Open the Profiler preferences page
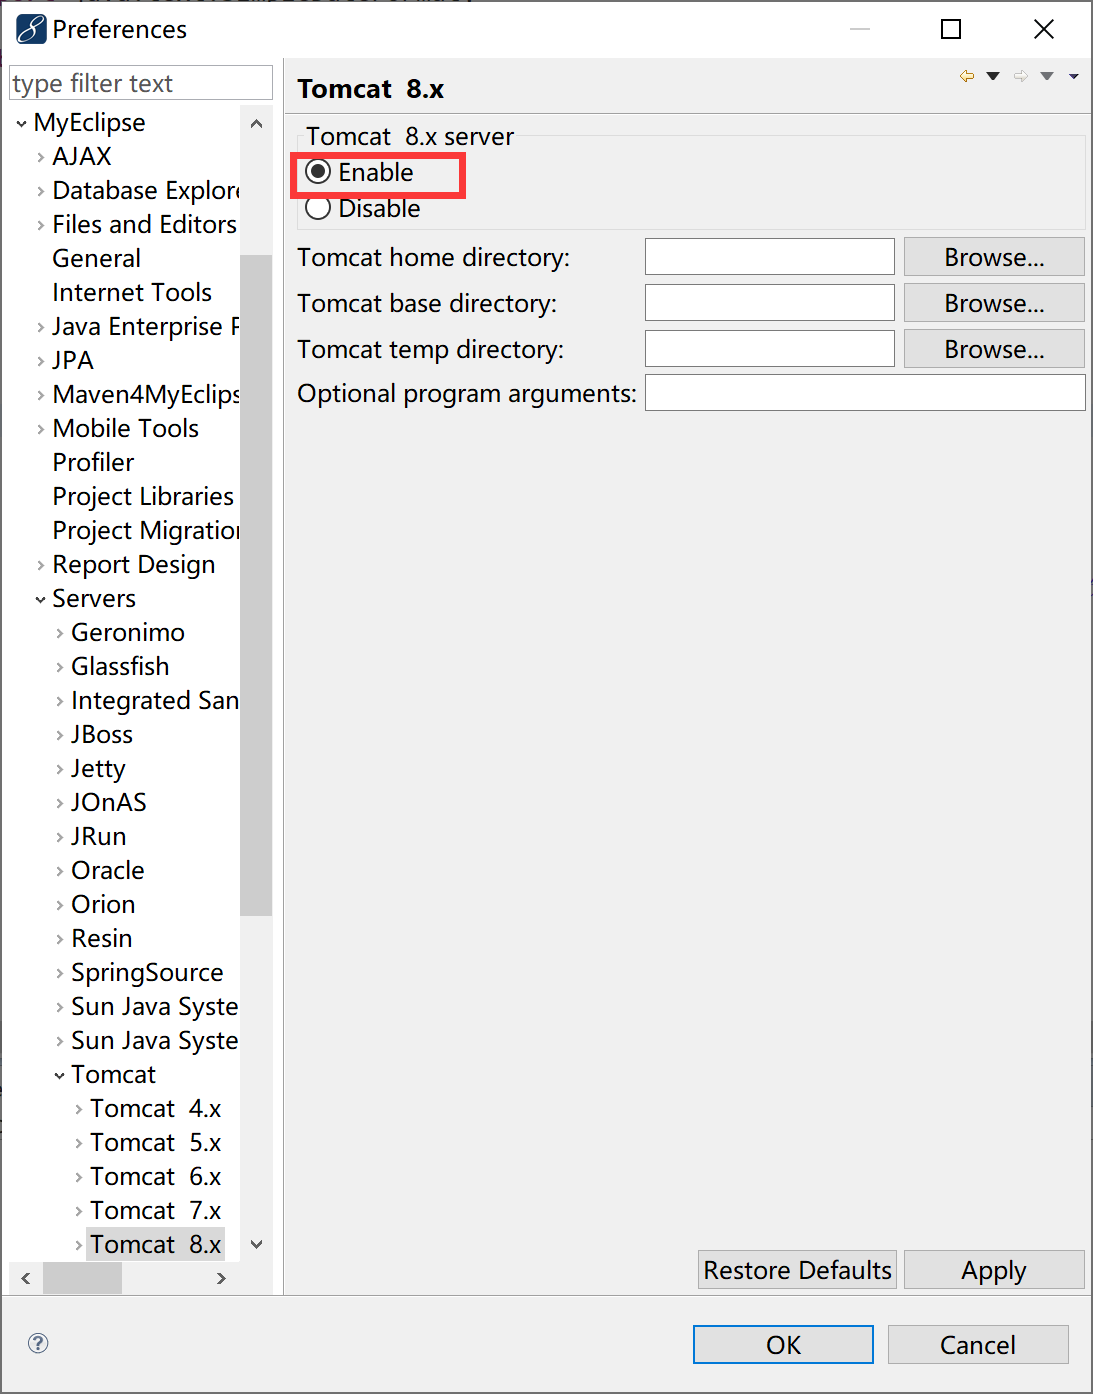 (x=93, y=462)
